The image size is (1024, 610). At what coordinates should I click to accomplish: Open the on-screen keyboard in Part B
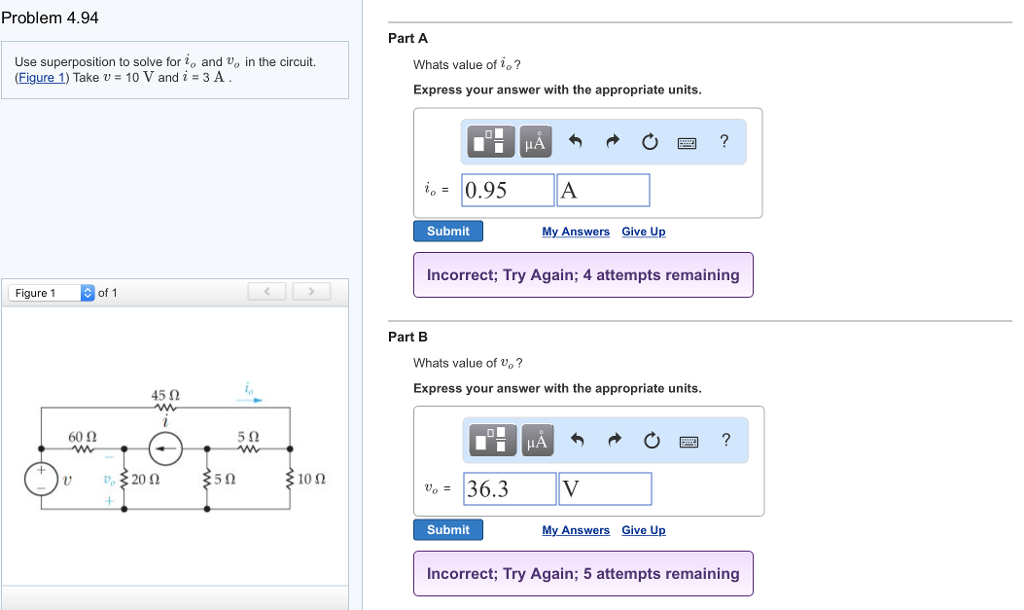[688, 440]
